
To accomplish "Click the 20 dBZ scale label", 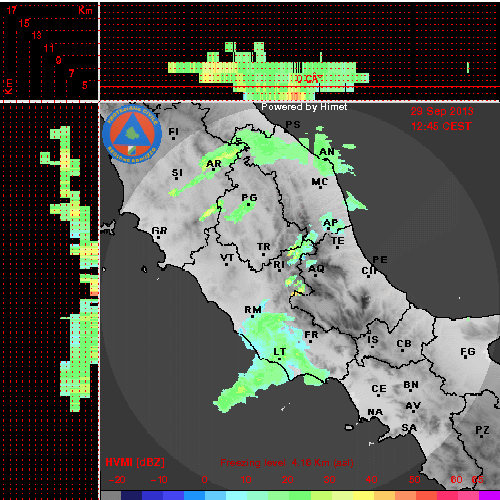I will pyautogui.click(x=288, y=480).
